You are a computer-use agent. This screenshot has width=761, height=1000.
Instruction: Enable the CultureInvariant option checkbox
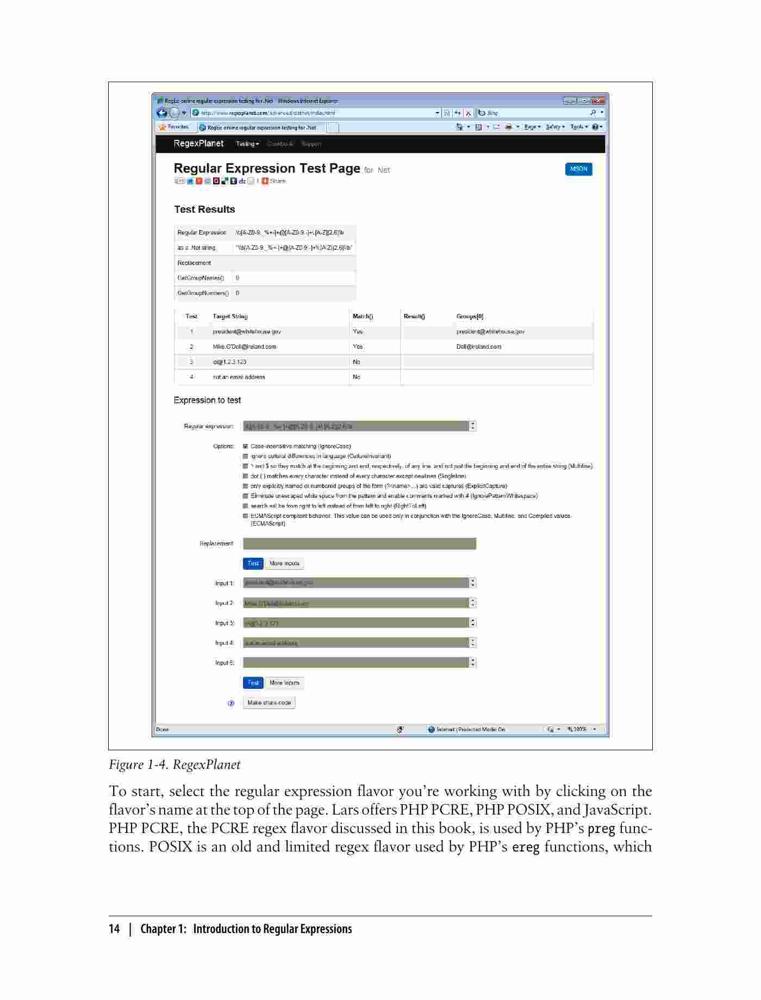tap(246, 457)
